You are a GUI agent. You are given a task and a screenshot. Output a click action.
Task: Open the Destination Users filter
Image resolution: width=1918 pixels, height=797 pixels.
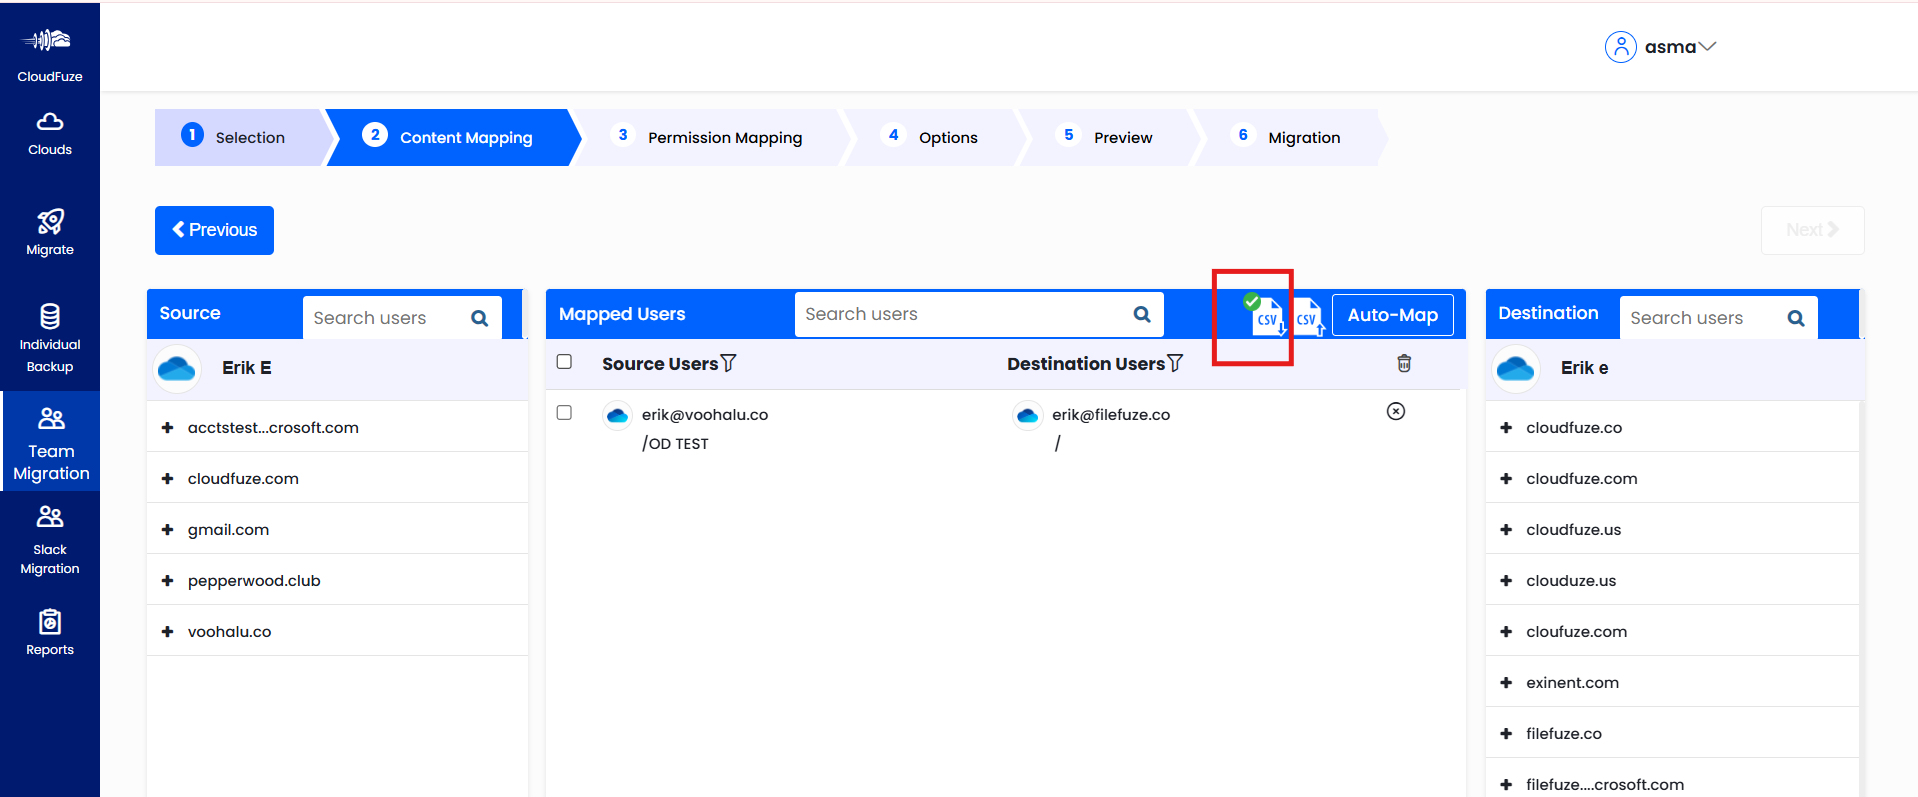(1176, 363)
